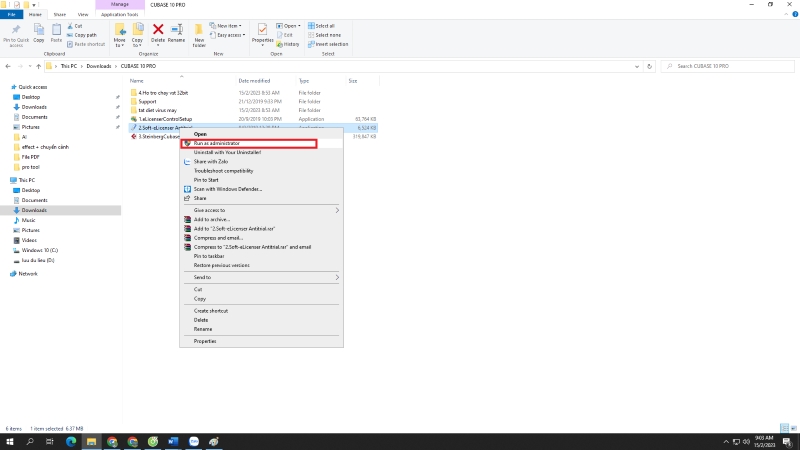Open Network in the navigation pane
Image resolution: width=800 pixels, height=450 pixels.
coord(28,274)
